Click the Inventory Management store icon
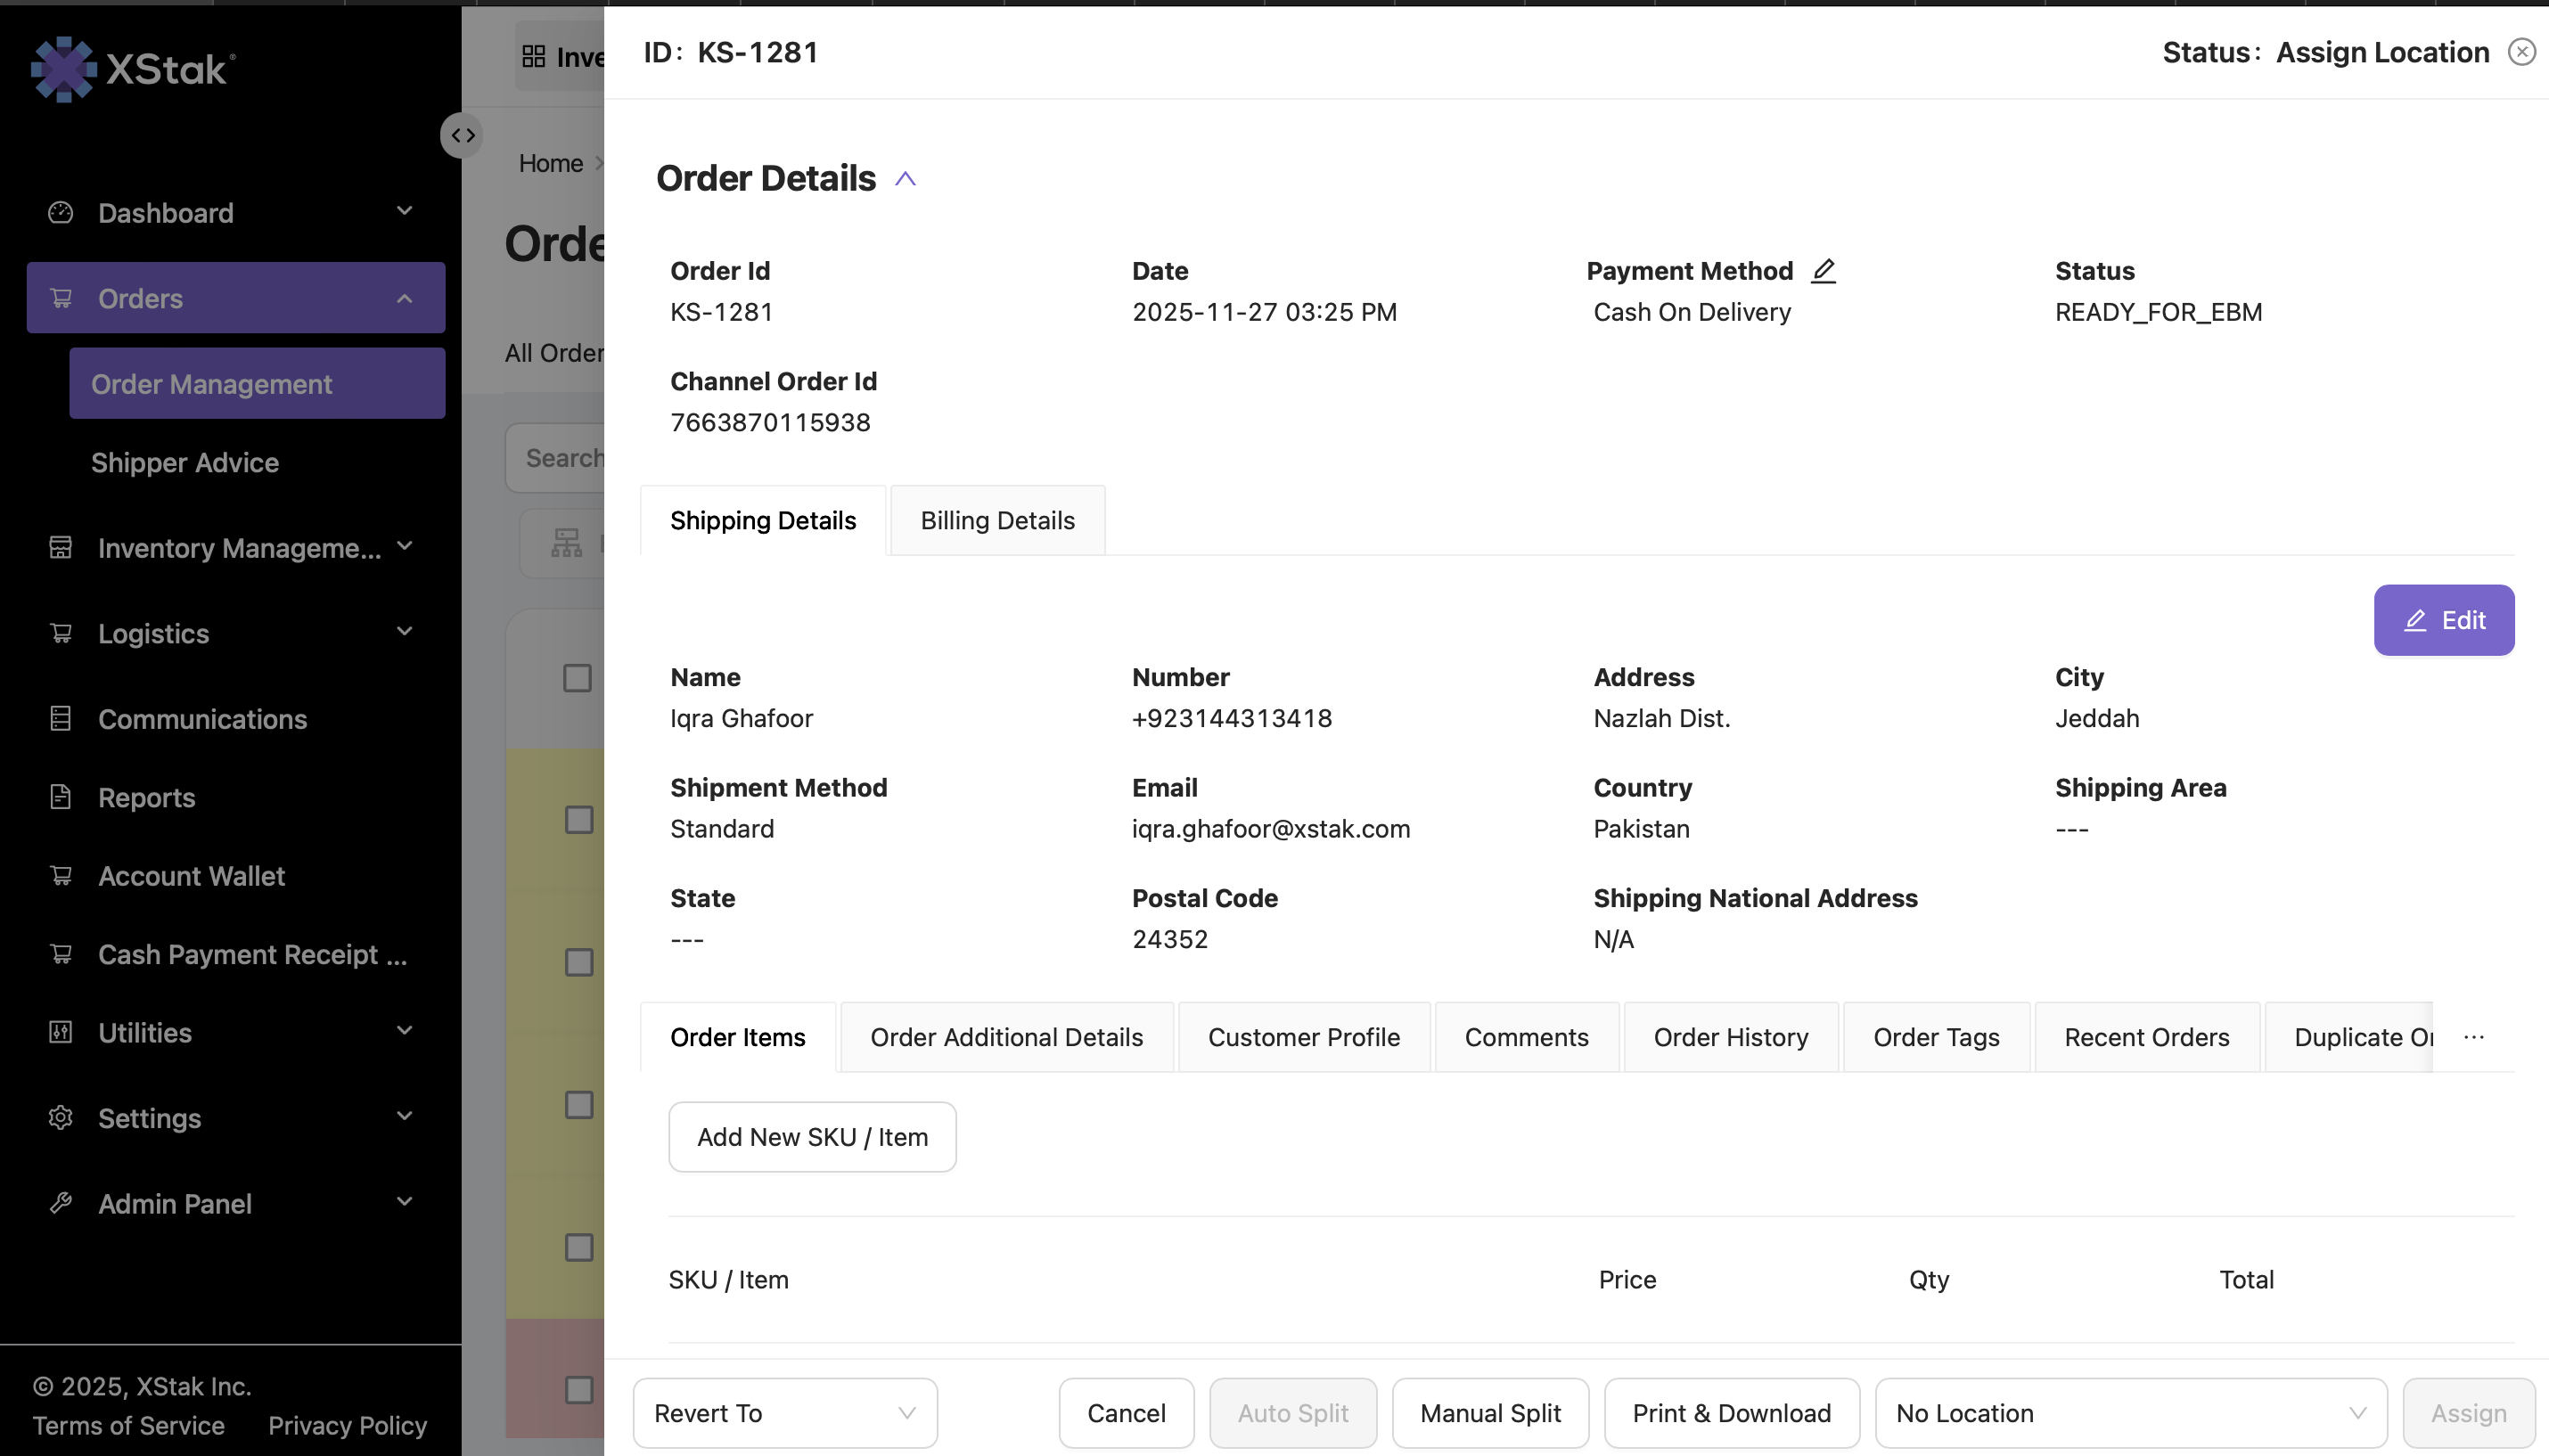The image size is (2549, 1456). 61,547
